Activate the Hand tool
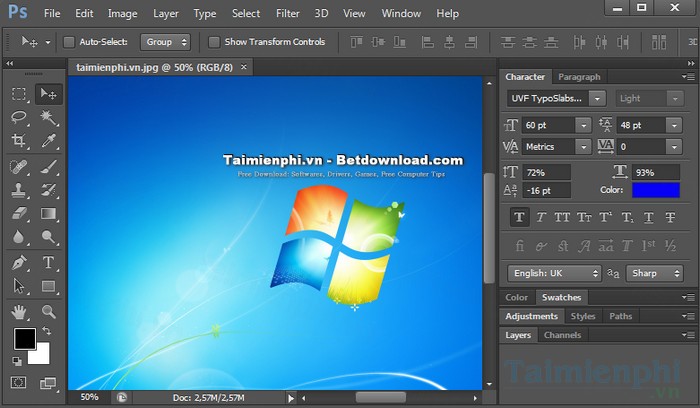 [x=19, y=311]
